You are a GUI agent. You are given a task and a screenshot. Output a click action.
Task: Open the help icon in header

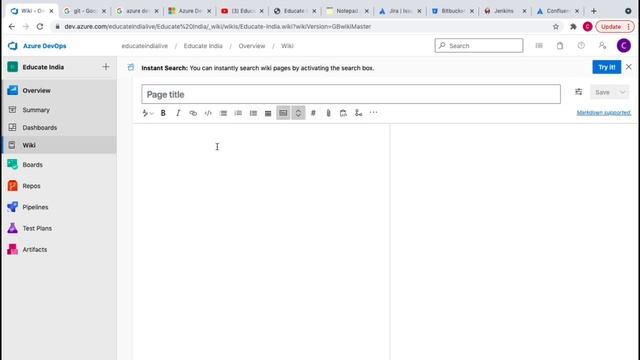pos(581,46)
